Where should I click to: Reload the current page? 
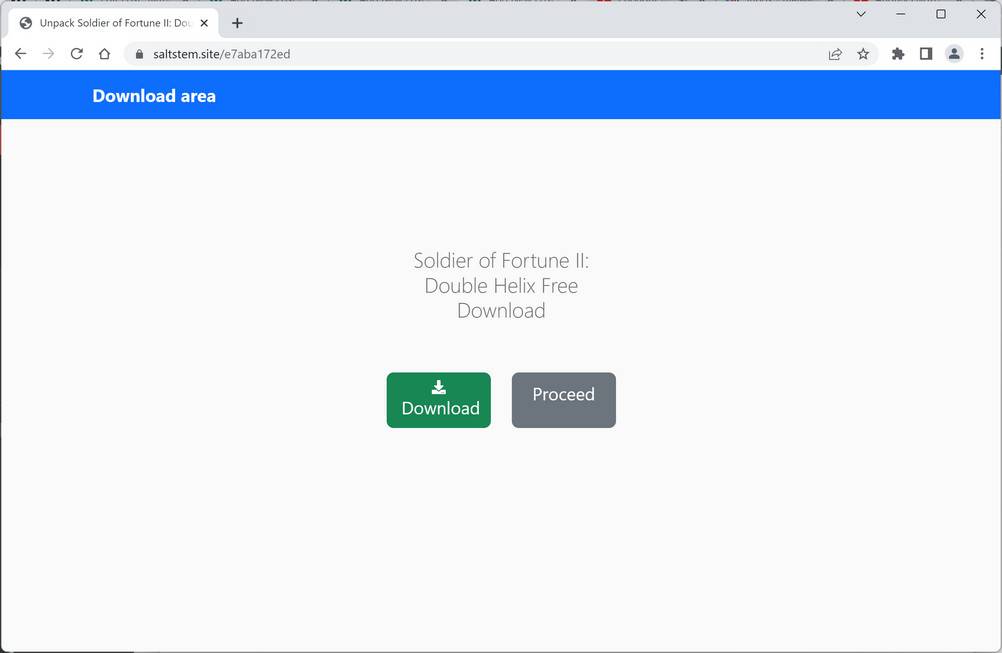point(77,54)
